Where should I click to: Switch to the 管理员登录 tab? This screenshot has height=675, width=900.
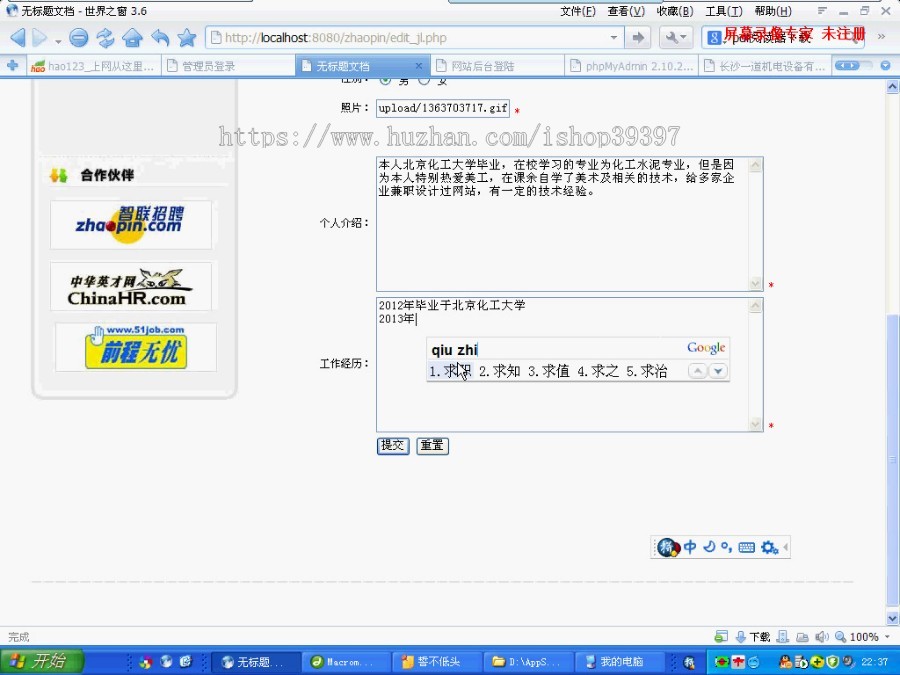(x=228, y=66)
